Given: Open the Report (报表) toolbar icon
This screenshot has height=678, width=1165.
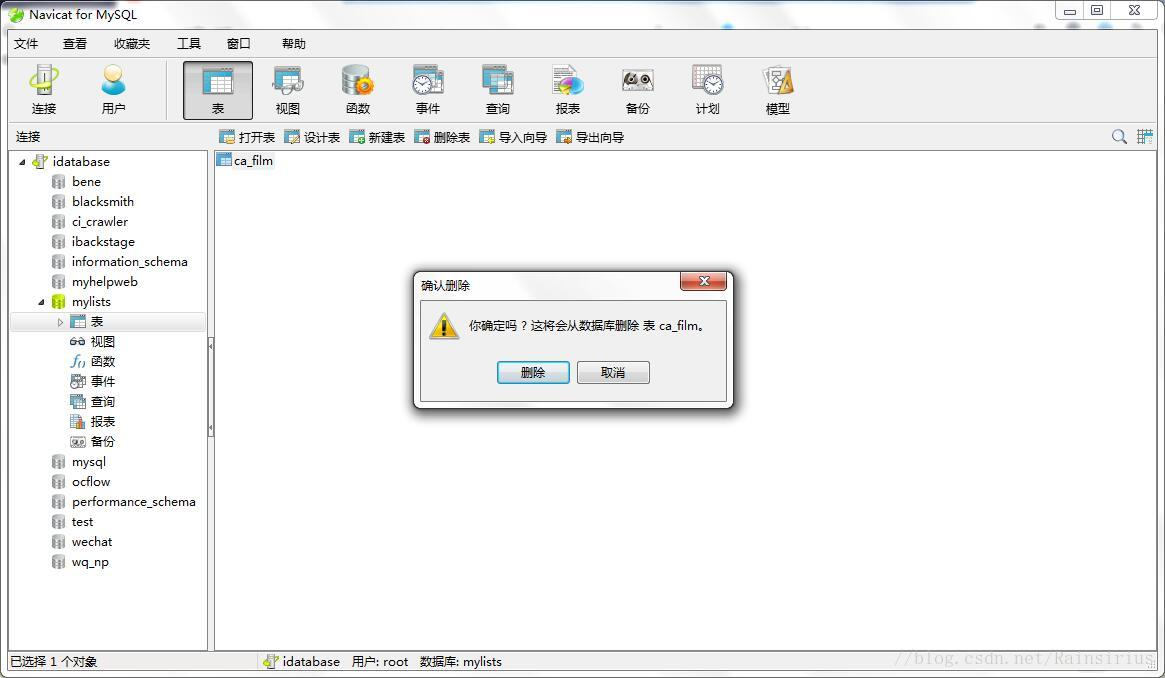Looking at the screenshot, I should click(x=568, y=90).
